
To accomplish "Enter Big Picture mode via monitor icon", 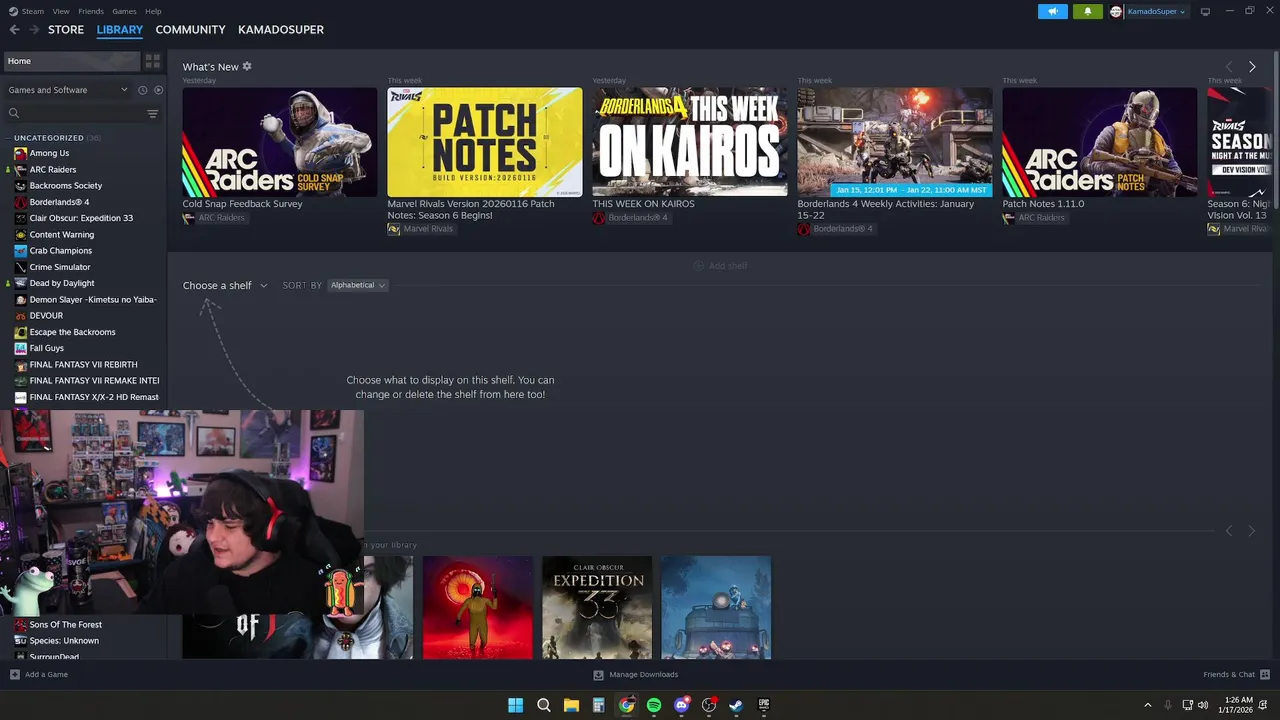I will (1205, 12).
